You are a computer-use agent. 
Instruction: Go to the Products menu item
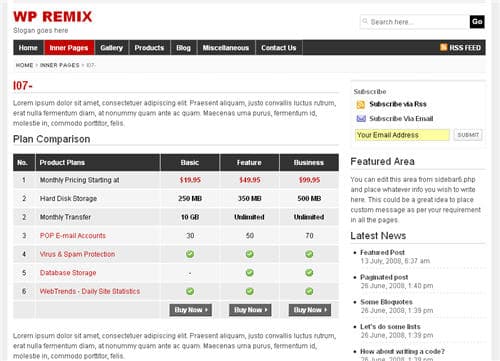[x=149, y=48]
